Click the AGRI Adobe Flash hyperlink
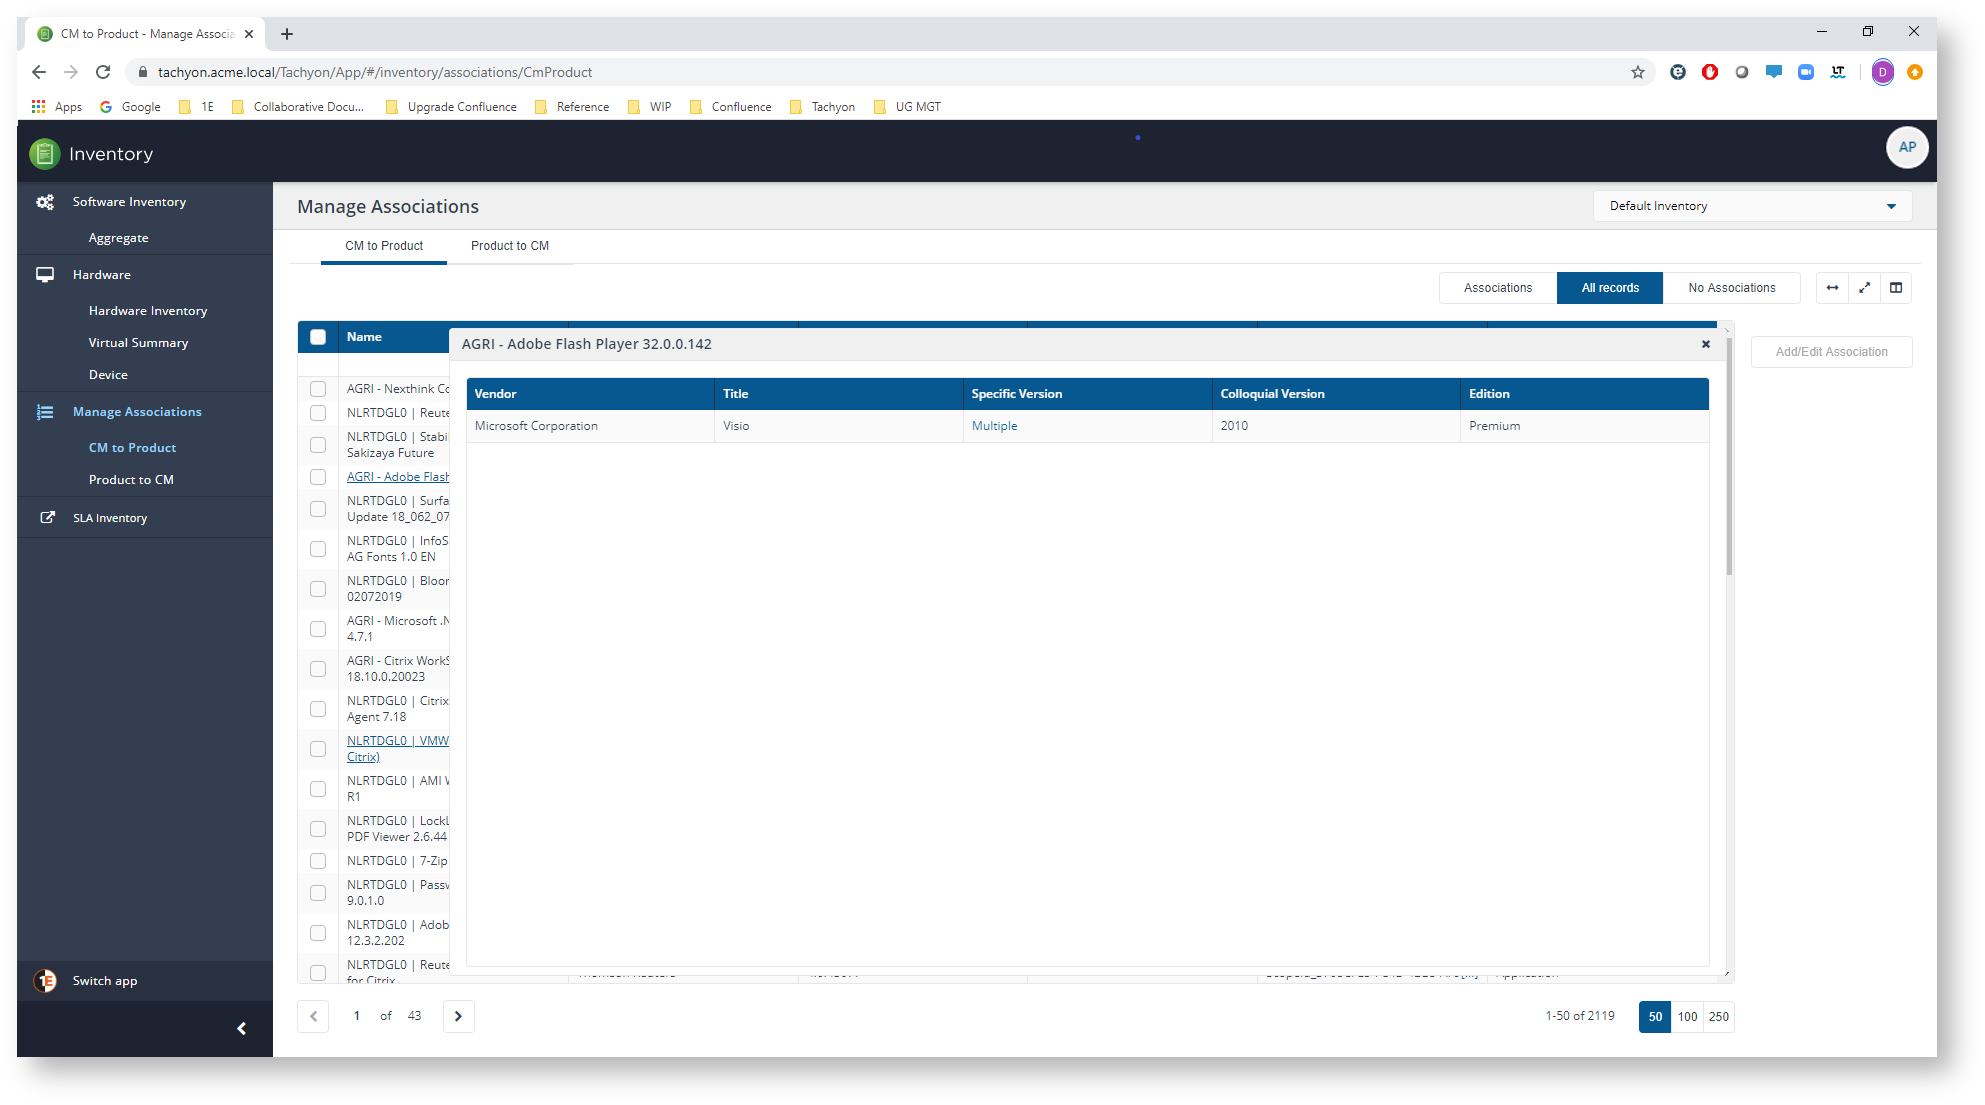 397,476
